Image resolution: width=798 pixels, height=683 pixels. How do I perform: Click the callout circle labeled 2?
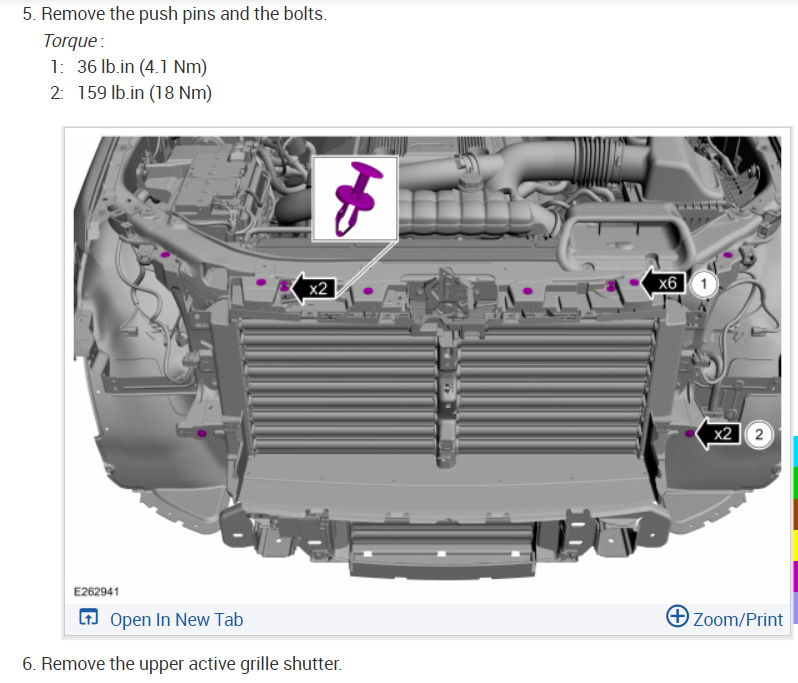tap(759, 435)
